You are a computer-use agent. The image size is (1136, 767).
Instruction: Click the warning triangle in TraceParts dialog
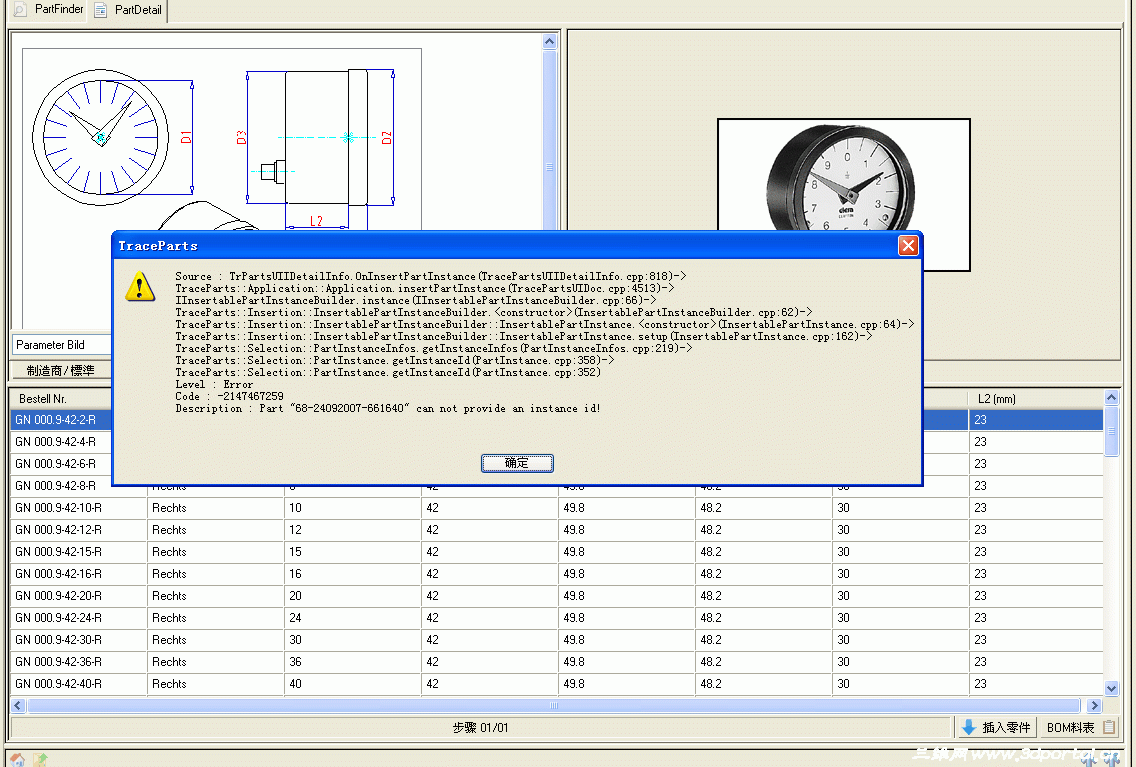point(140,287)
